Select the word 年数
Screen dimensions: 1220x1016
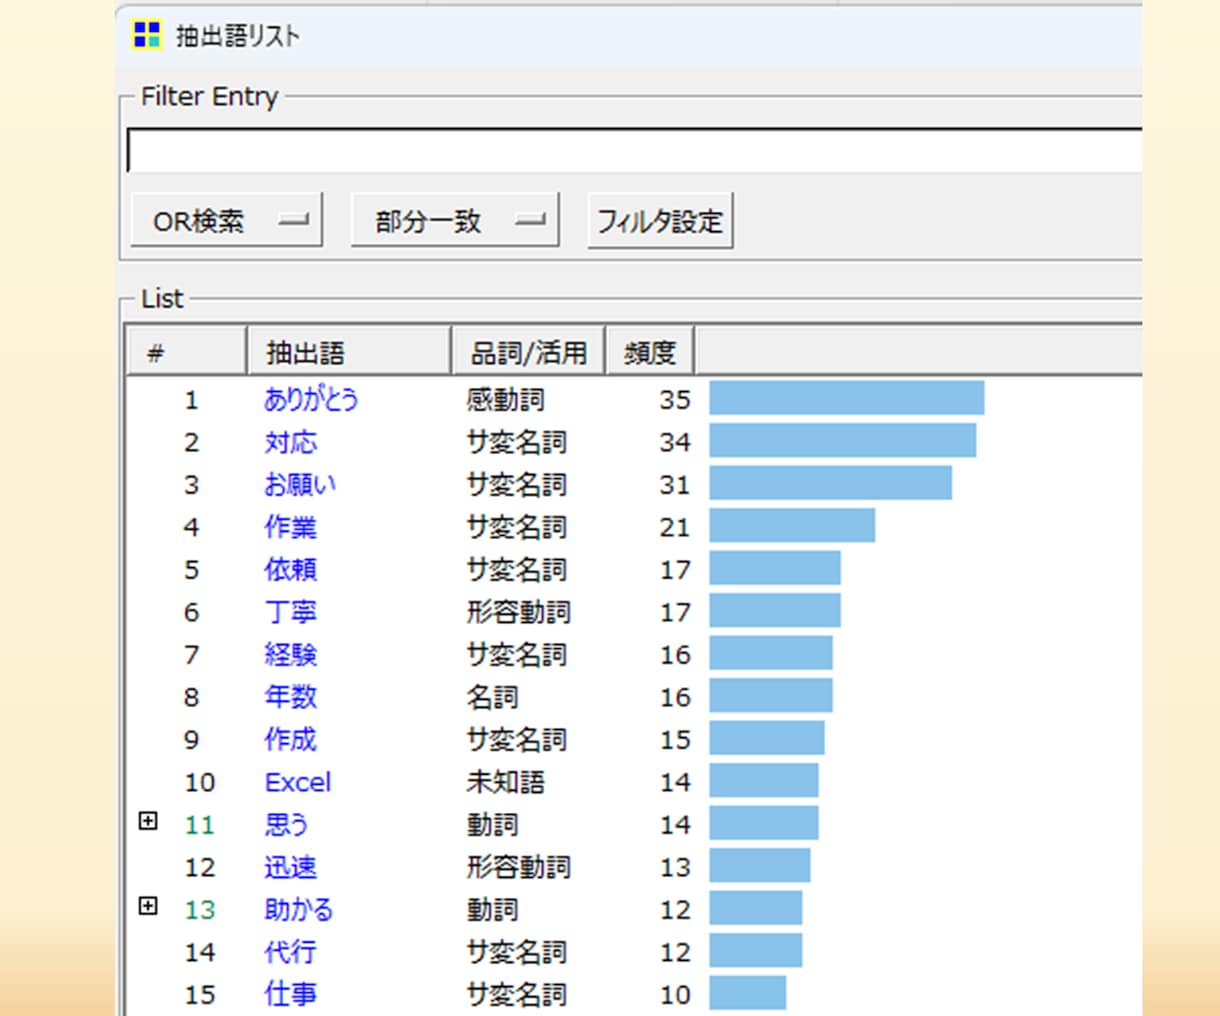290,697
